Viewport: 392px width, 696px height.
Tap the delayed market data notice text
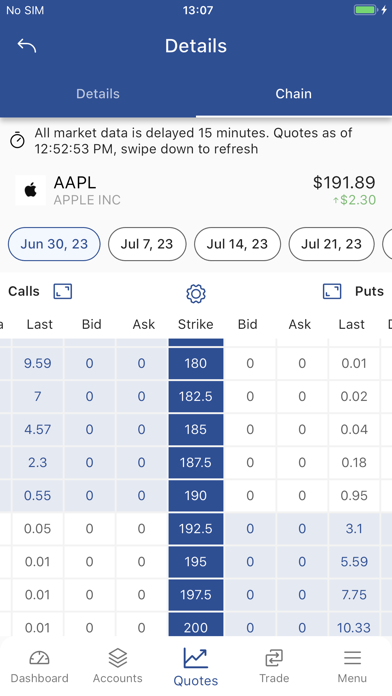point(194,141)
